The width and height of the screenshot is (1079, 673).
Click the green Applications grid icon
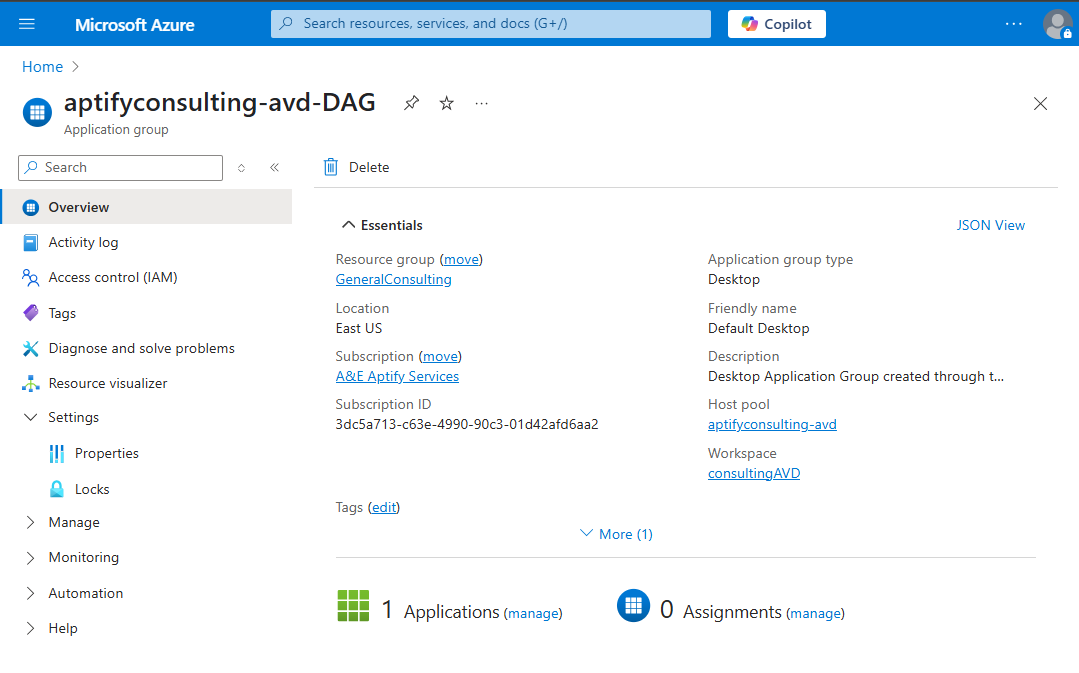(x=353, y=606)
